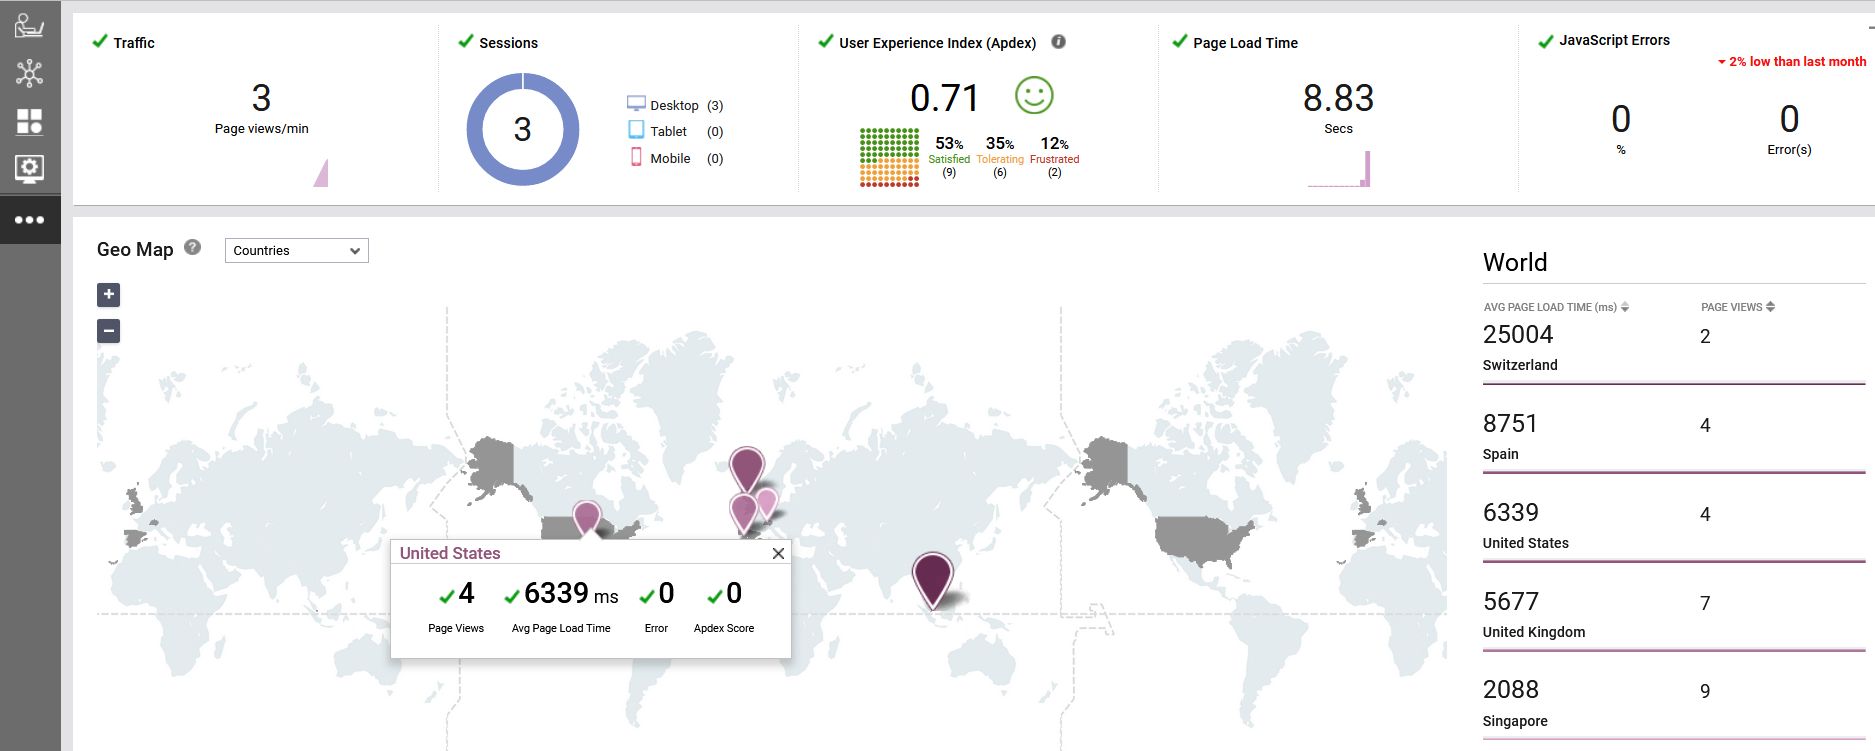
Task: Open the network topology sidebar icon
Action: pos(29,73)
